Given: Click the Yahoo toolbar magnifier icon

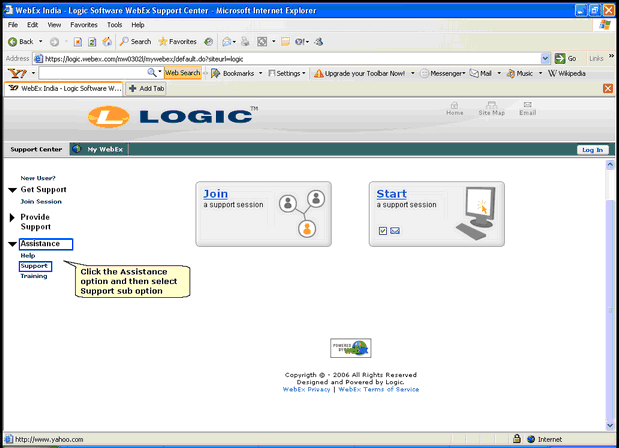Looking at the screenshot, I should tap(152, 72).
